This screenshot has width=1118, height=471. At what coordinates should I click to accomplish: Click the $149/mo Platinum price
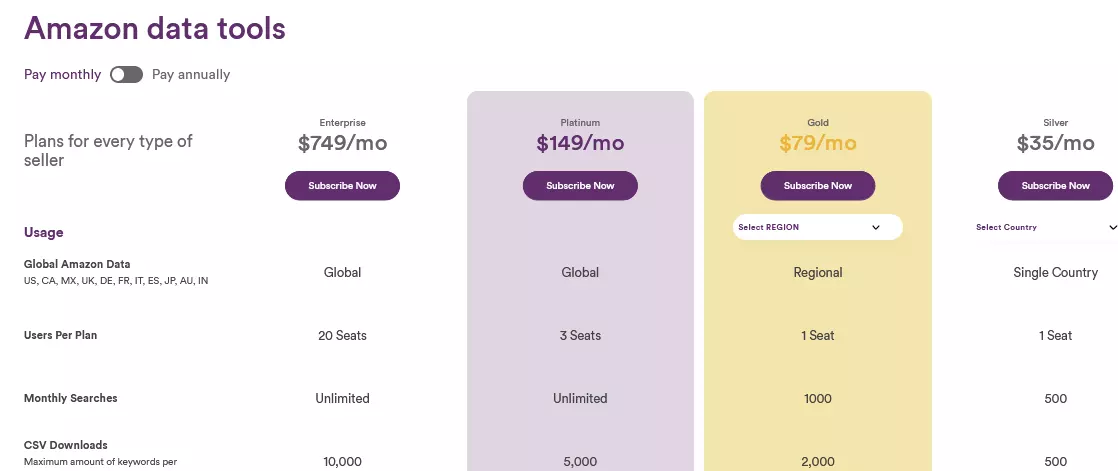580,143
